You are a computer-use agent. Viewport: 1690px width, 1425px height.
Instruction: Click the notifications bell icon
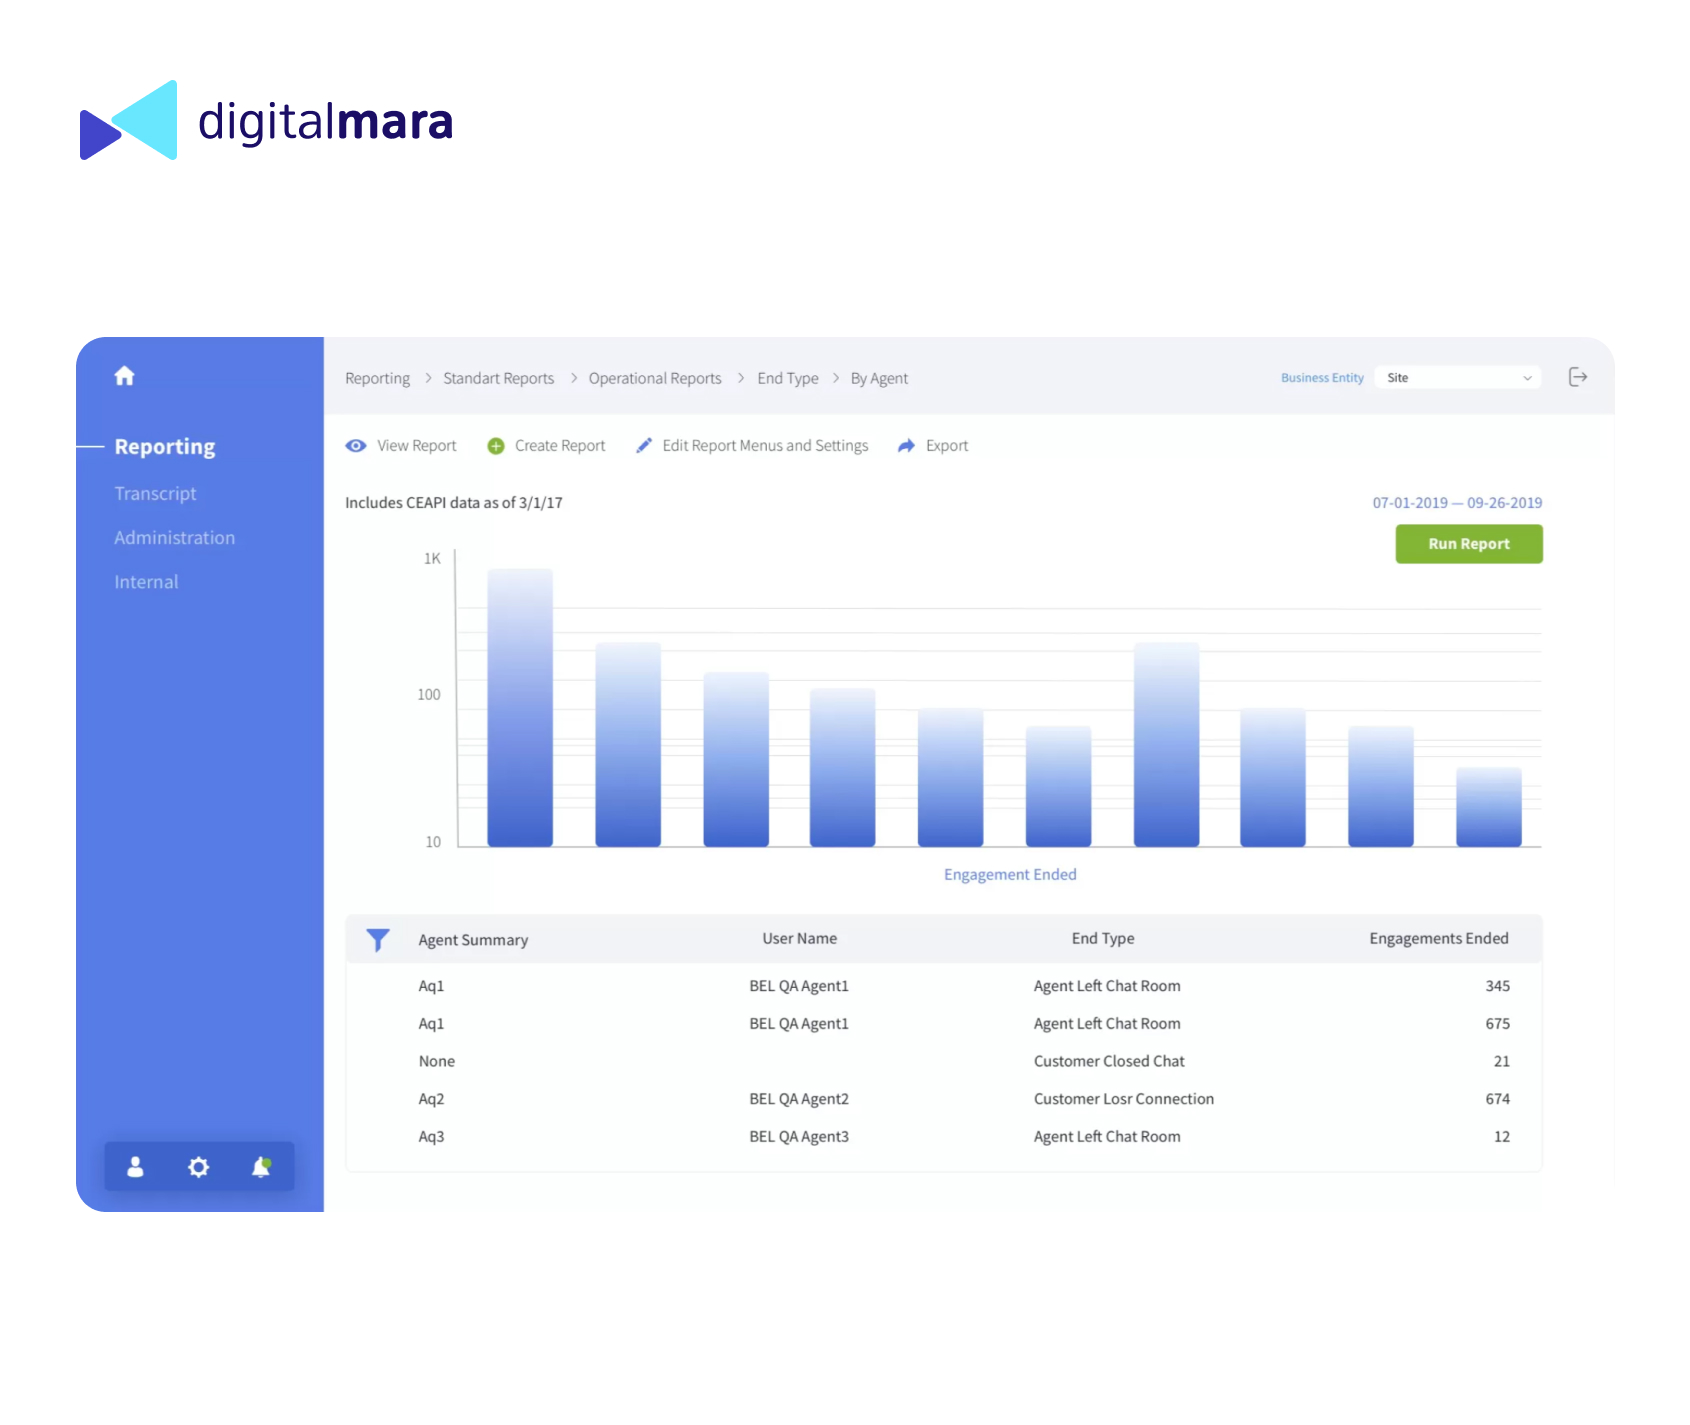[261, 1167]
